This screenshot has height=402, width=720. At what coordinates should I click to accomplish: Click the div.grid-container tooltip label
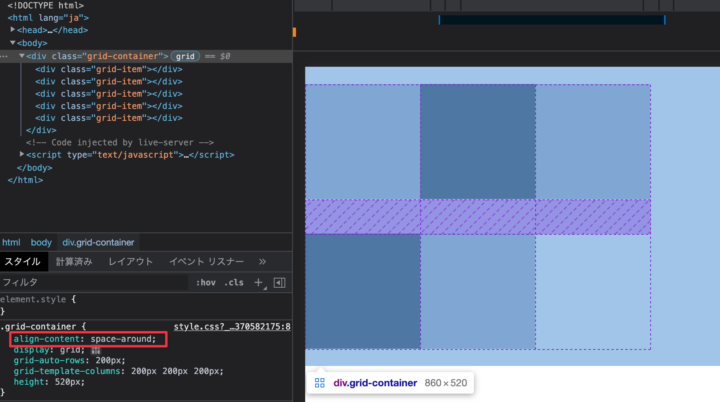click(x=375, y=383)
